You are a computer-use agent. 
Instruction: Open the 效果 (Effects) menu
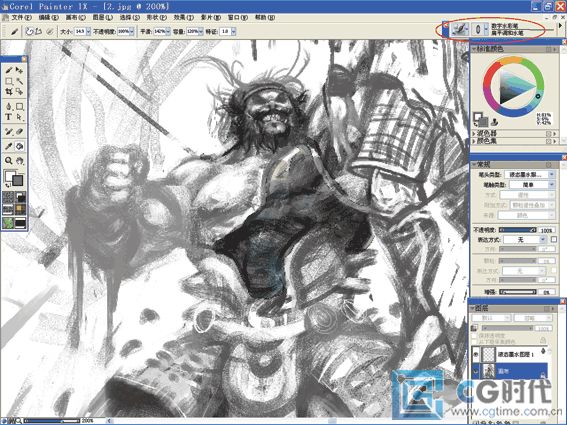pos(184,17)
